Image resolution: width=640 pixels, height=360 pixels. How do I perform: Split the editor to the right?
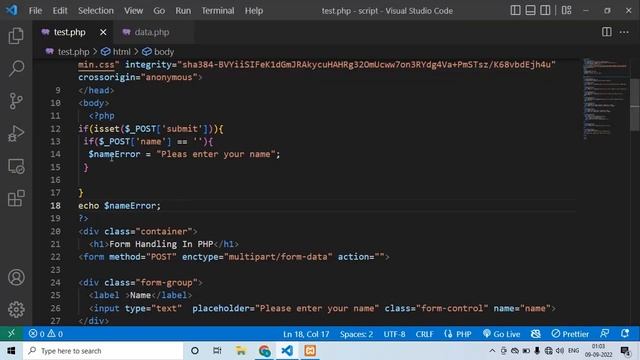click(607, 32)
